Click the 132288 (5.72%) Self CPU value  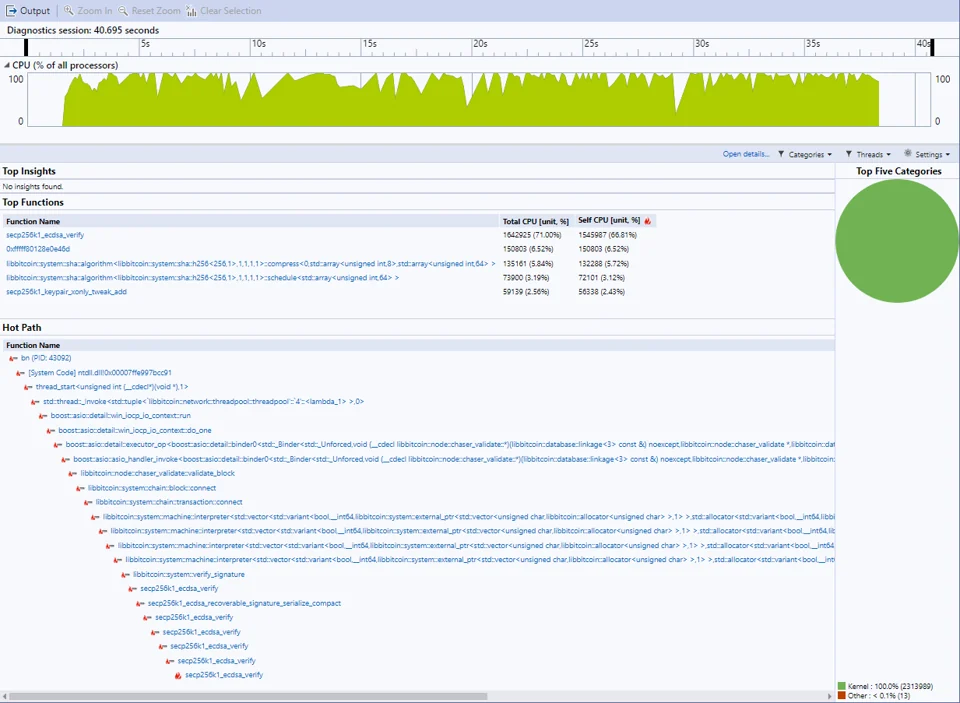click(603, 264)
